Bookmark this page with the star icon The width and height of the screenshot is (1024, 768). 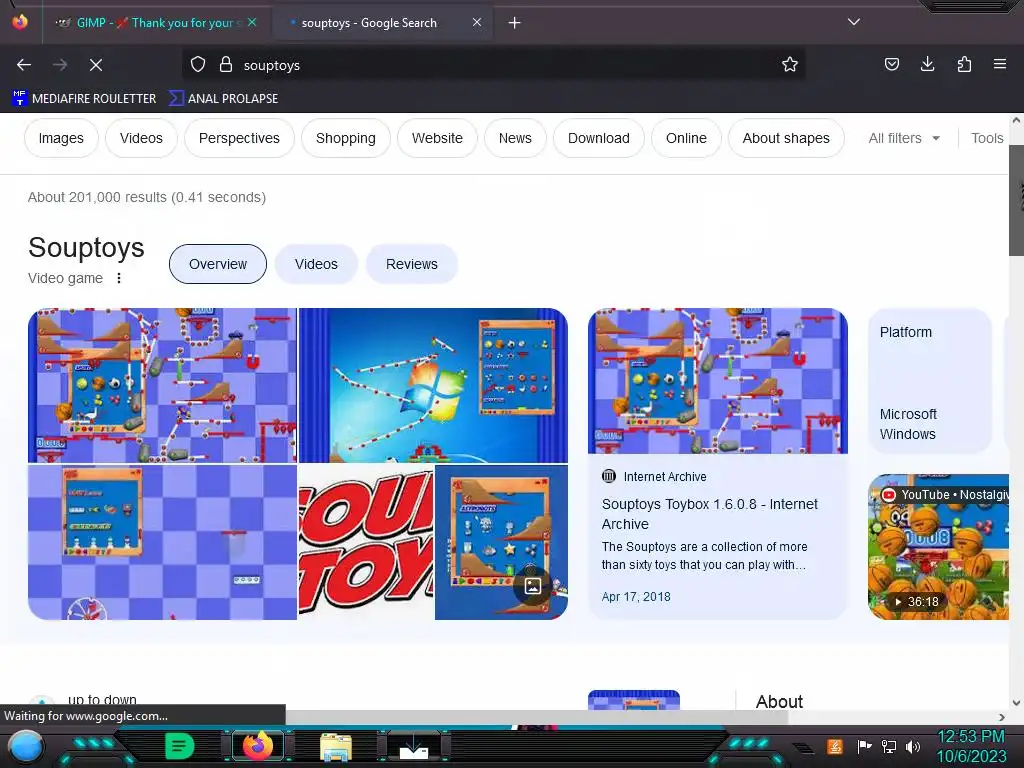click(x=790, y=65)
